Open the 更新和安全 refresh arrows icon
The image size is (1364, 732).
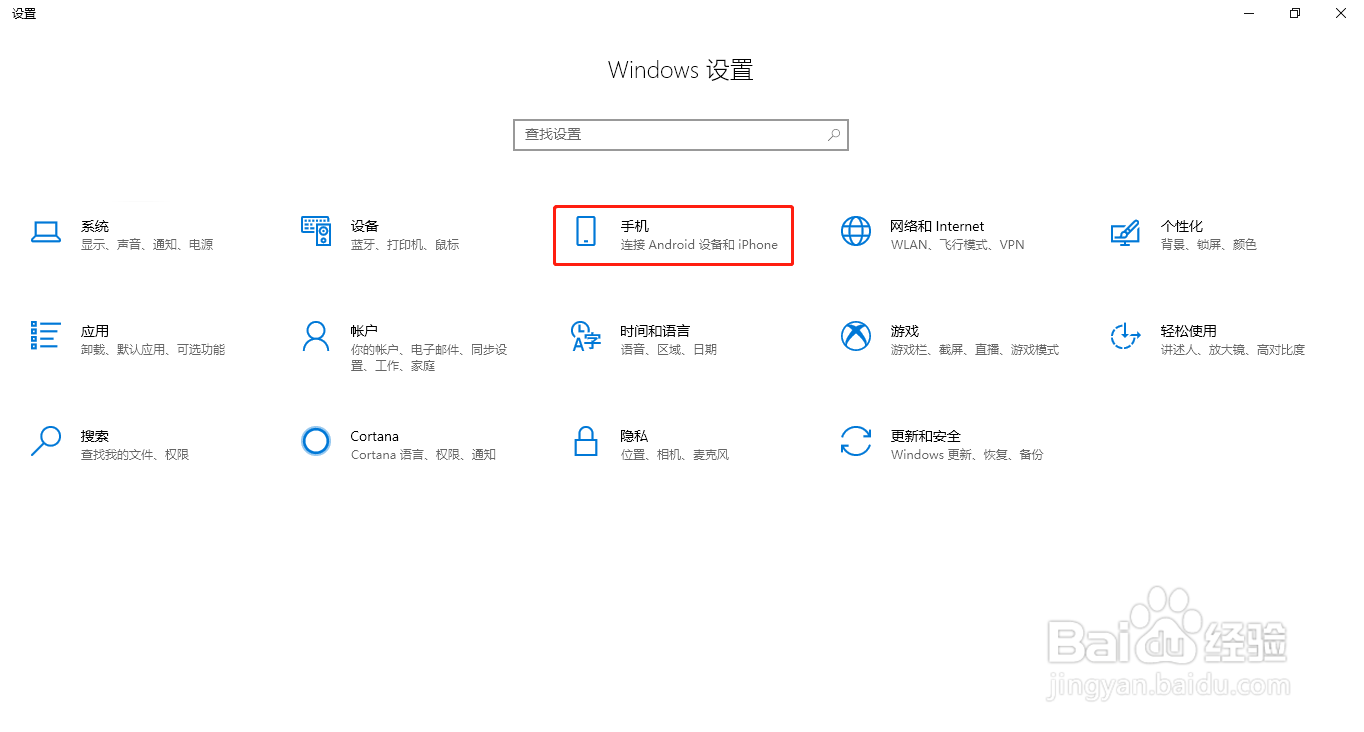point(856,441)
